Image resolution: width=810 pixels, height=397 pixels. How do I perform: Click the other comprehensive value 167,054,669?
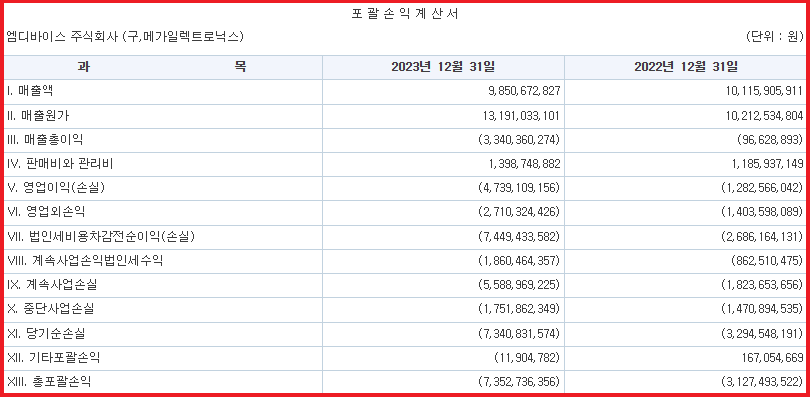(774, 358)
